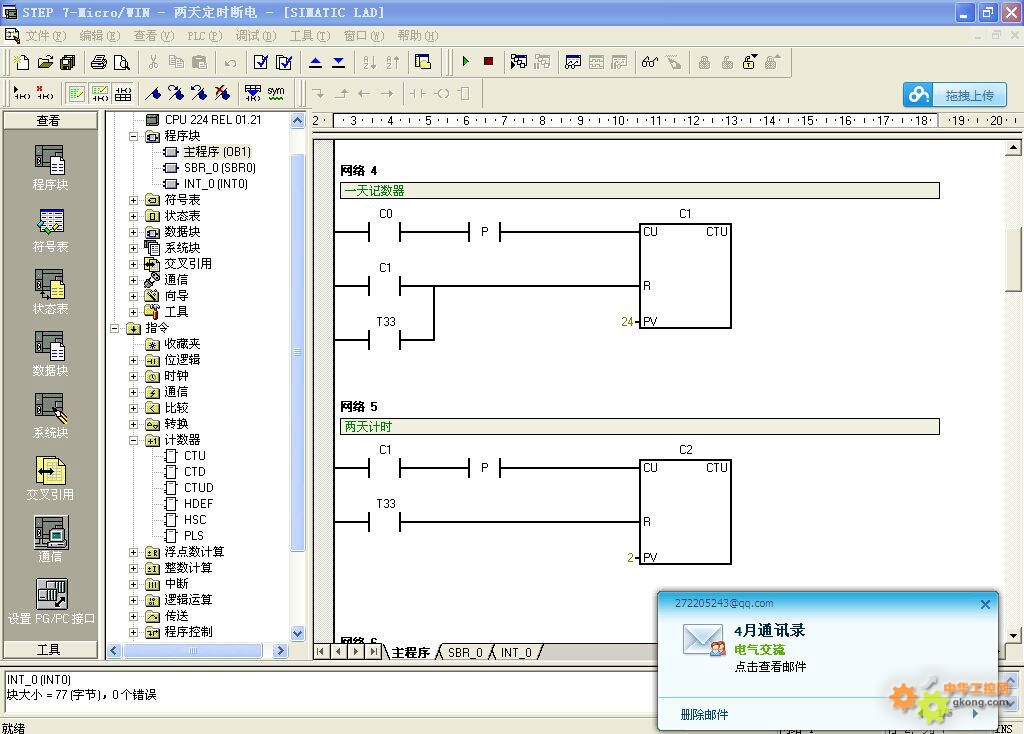Open Communications in view bar
1024x734 pixels.
50,539
